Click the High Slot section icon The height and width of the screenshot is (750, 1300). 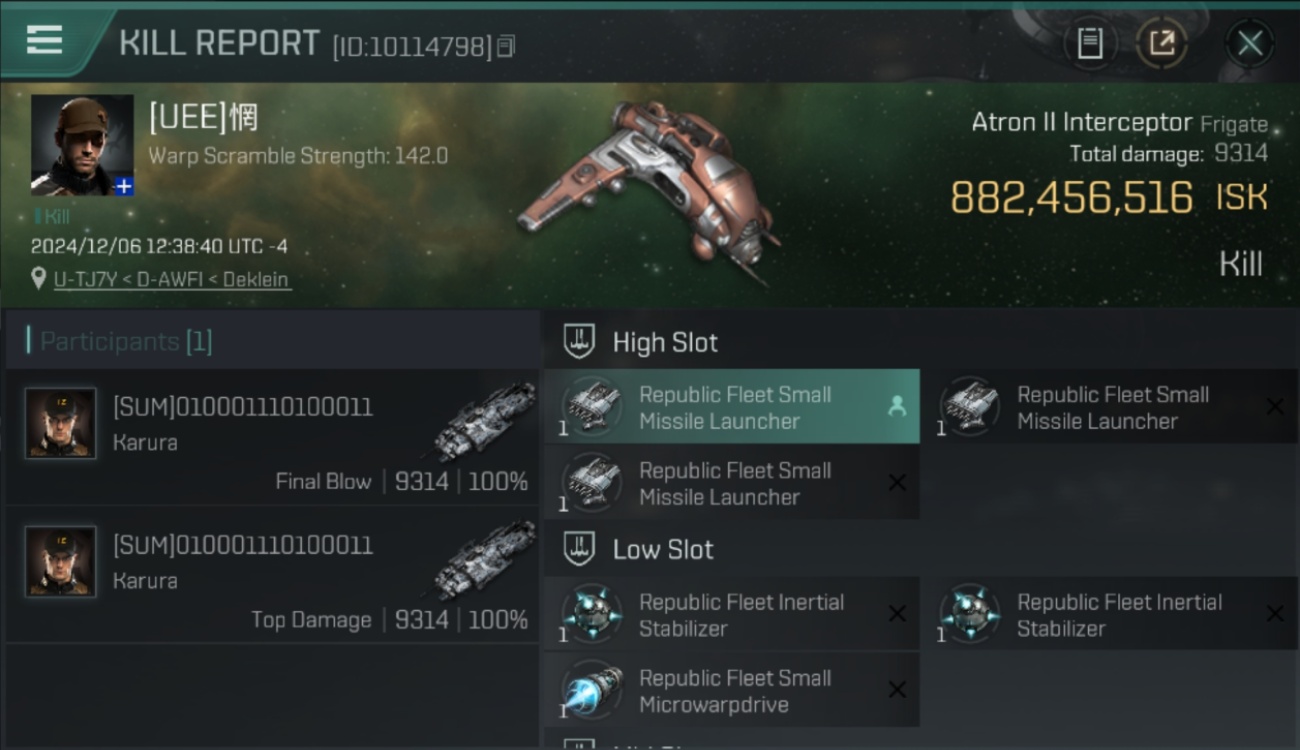[x=579, y=342]
